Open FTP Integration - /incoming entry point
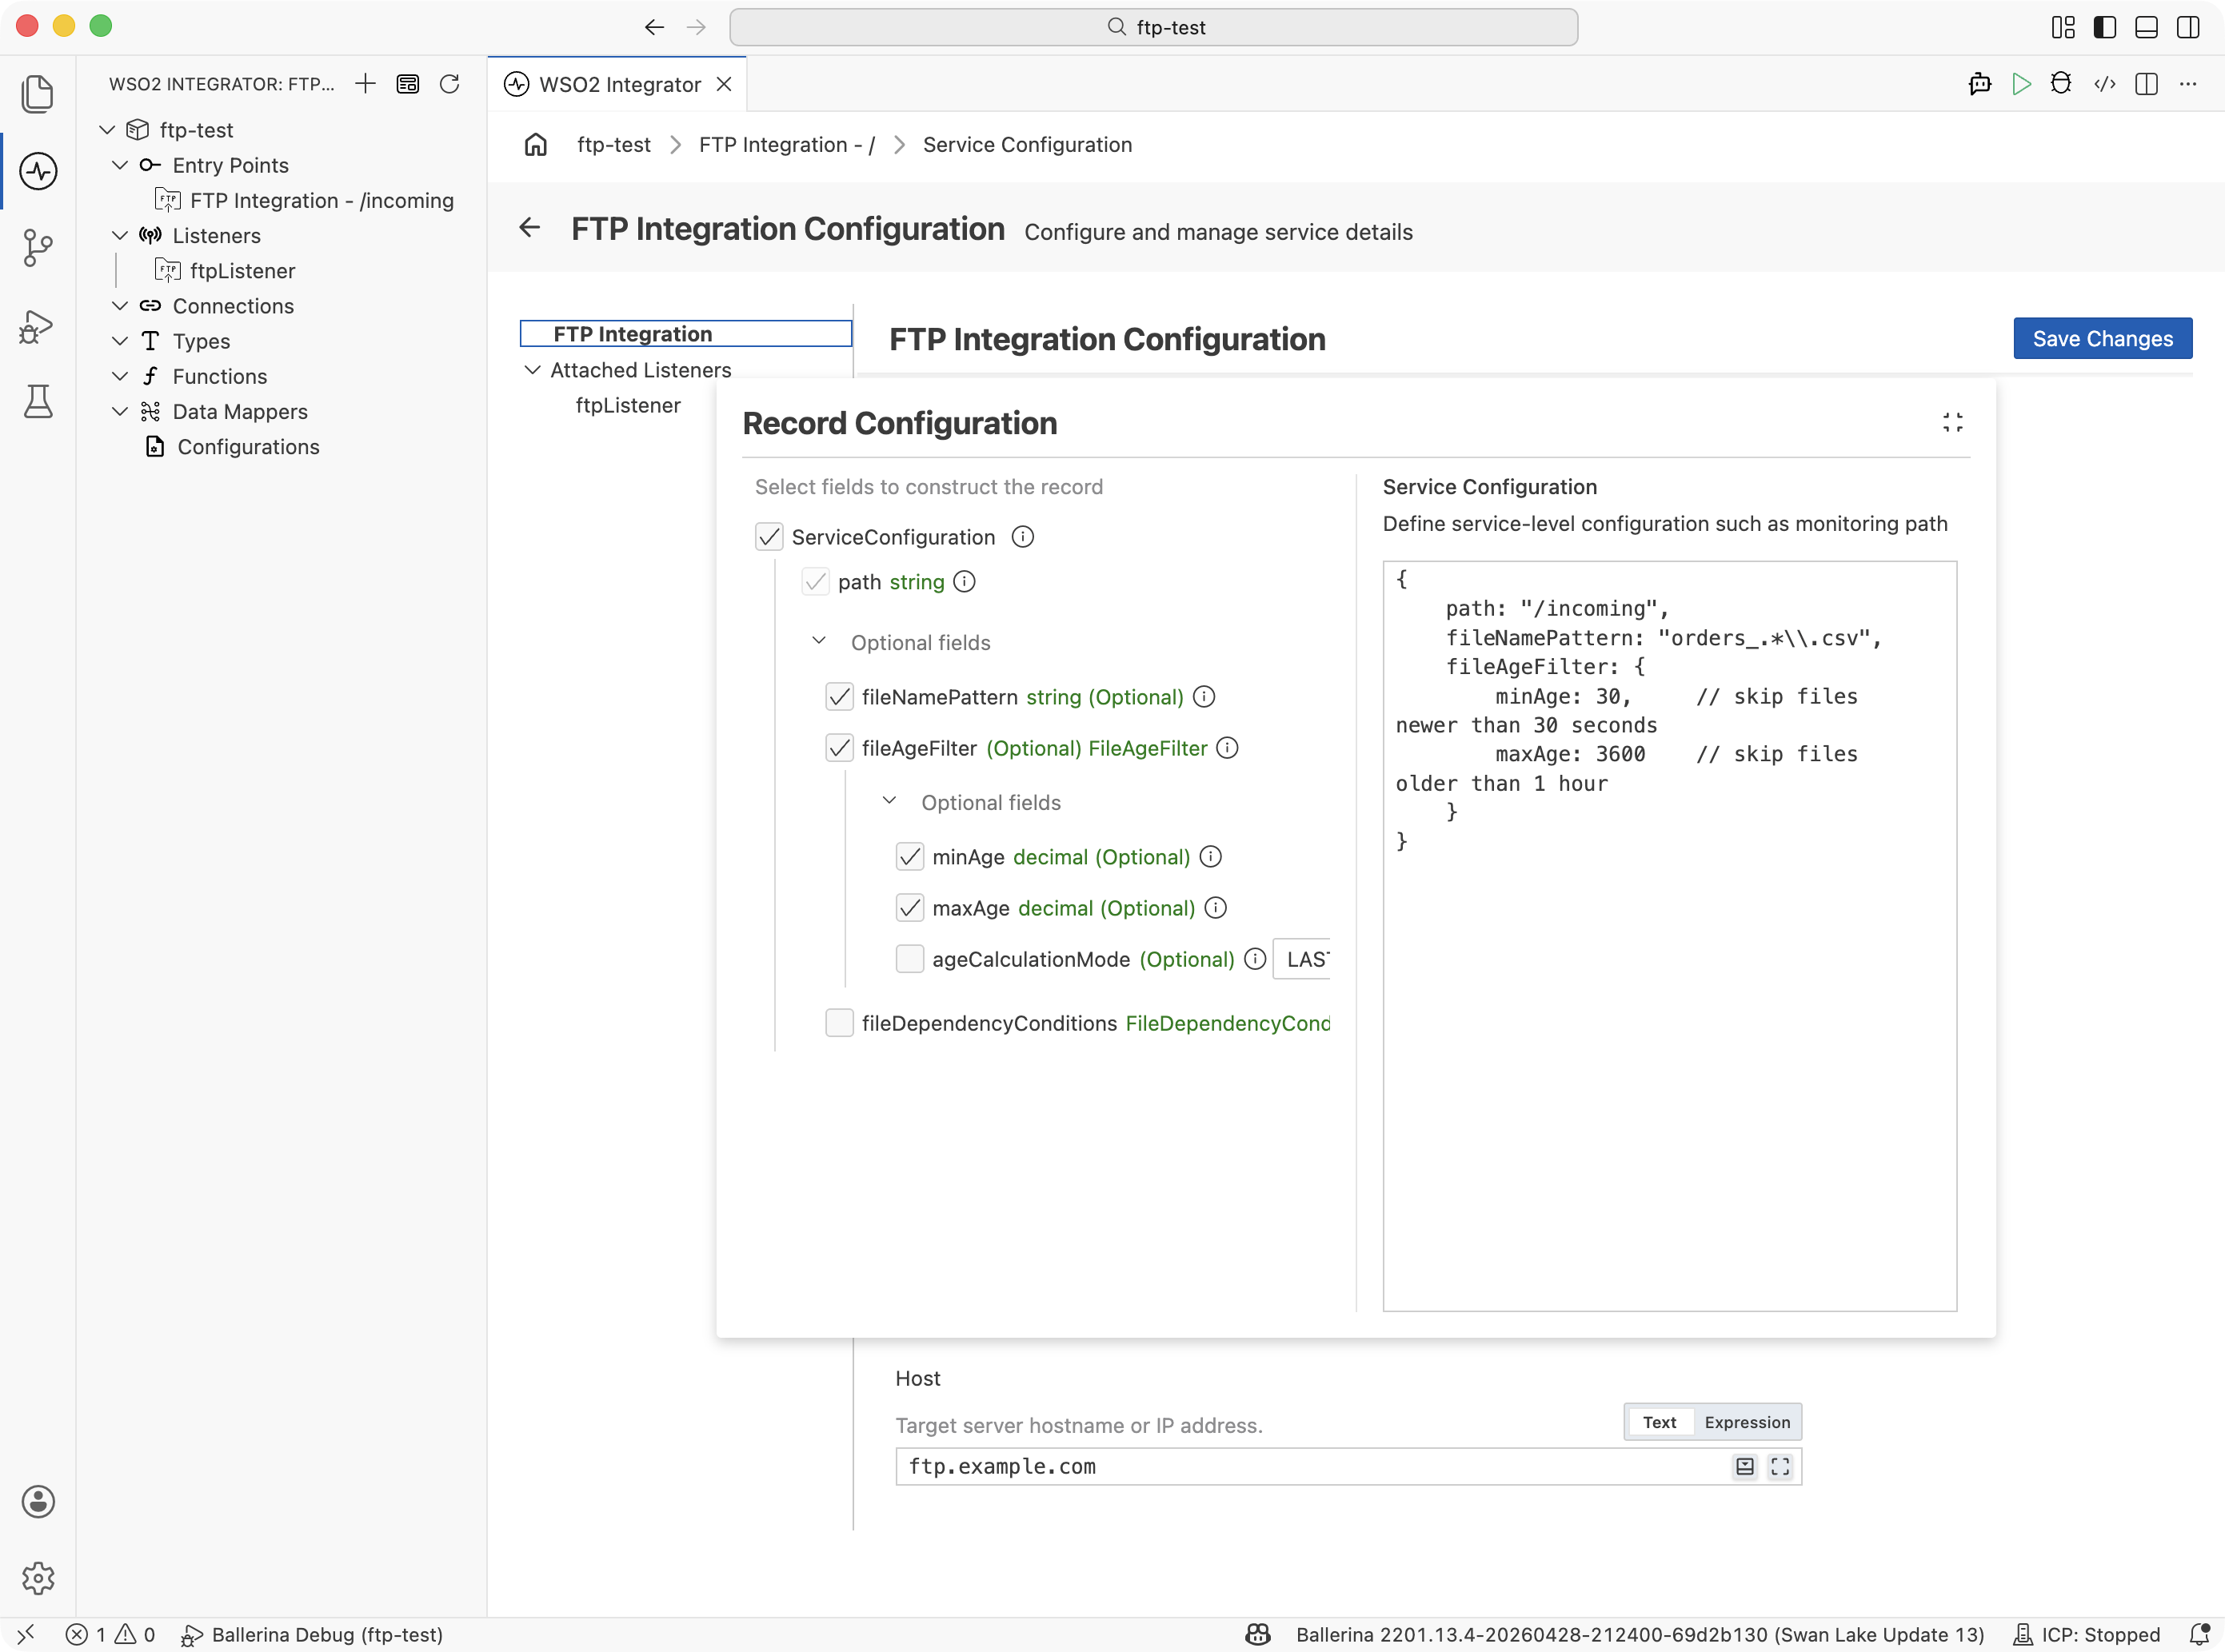Image resolution: width=2225 pixels, height=1652 pixels. [321, 200]
